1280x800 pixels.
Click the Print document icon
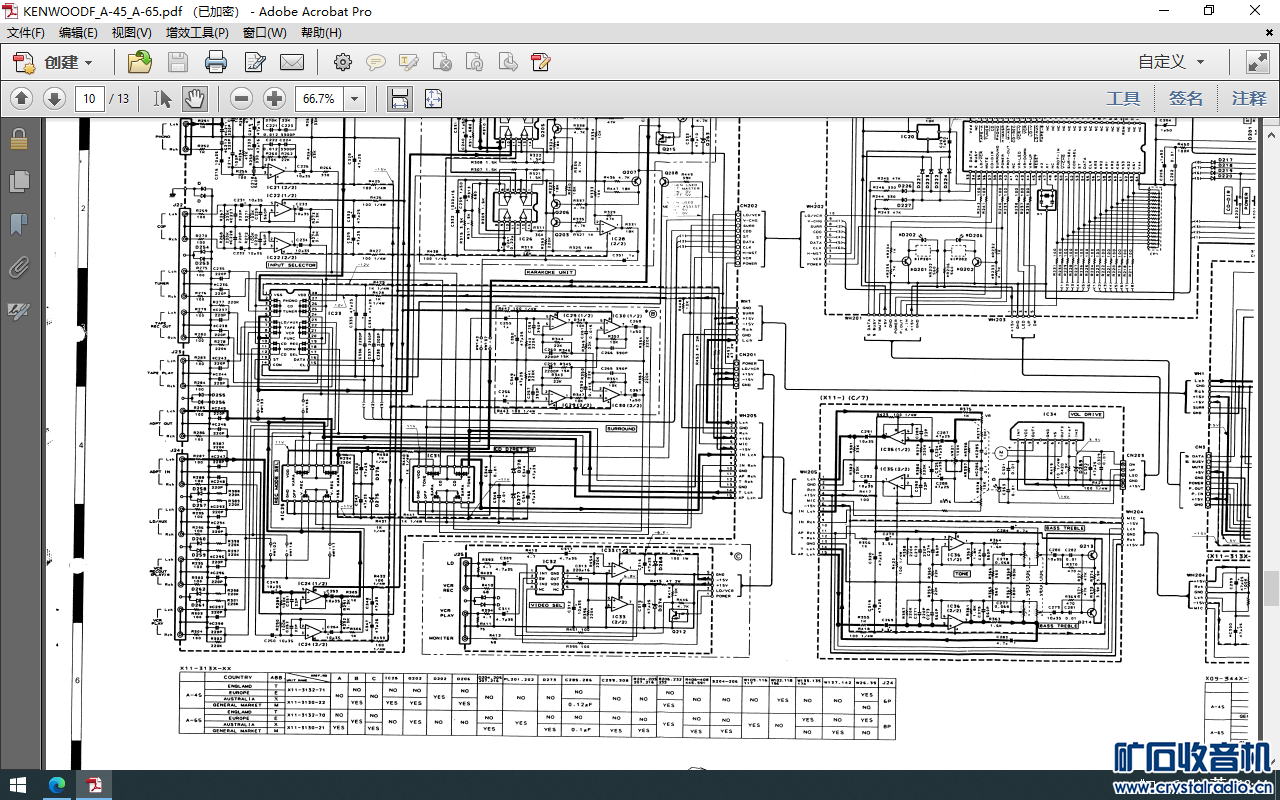pyautogui.click(x=215, y=62)
